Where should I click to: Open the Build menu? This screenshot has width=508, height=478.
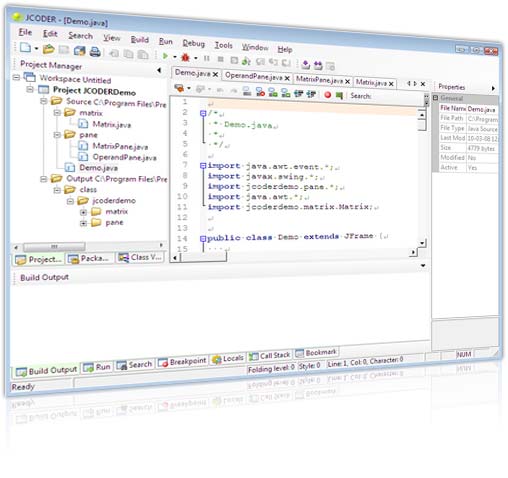[x=140, y=39]
